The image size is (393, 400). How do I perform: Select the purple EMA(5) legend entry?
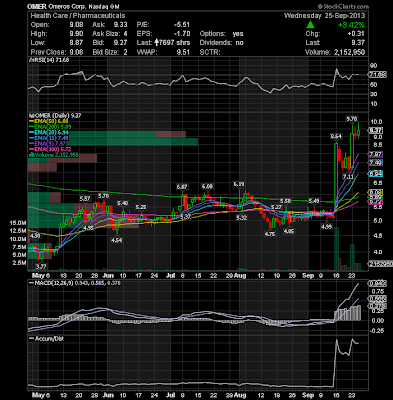coord(48,144)
